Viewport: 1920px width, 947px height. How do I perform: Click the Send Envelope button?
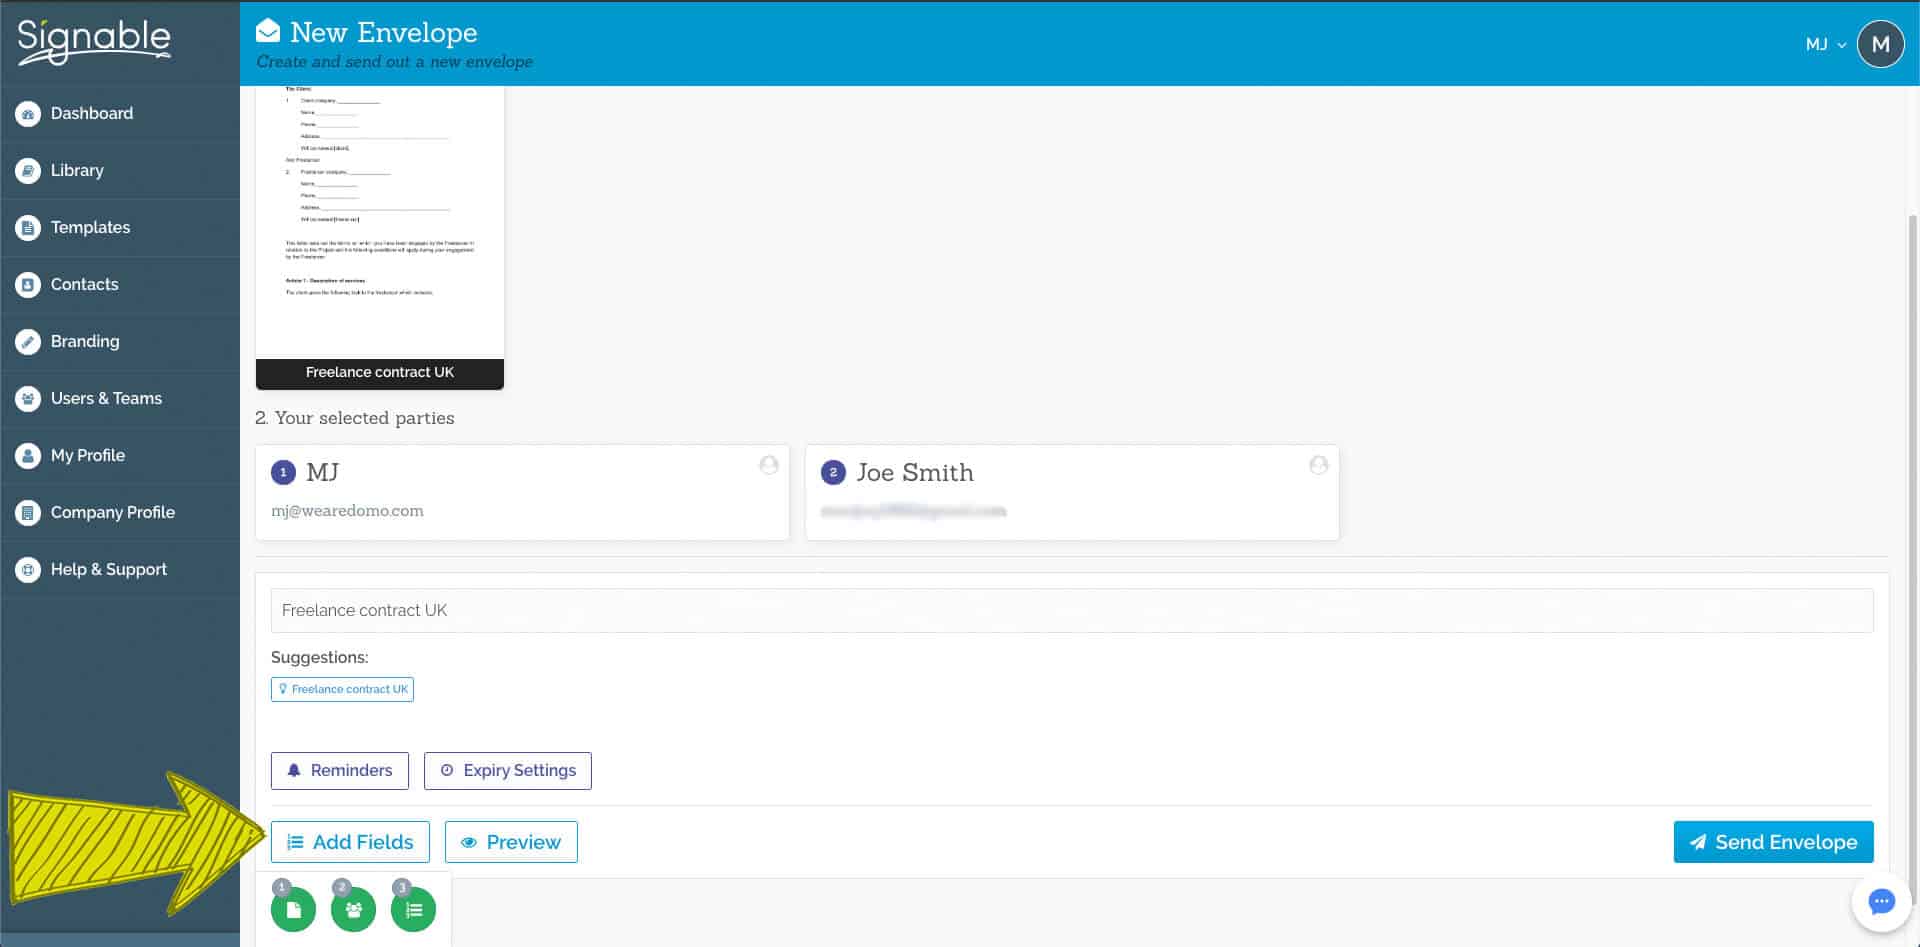(1773, 842)
